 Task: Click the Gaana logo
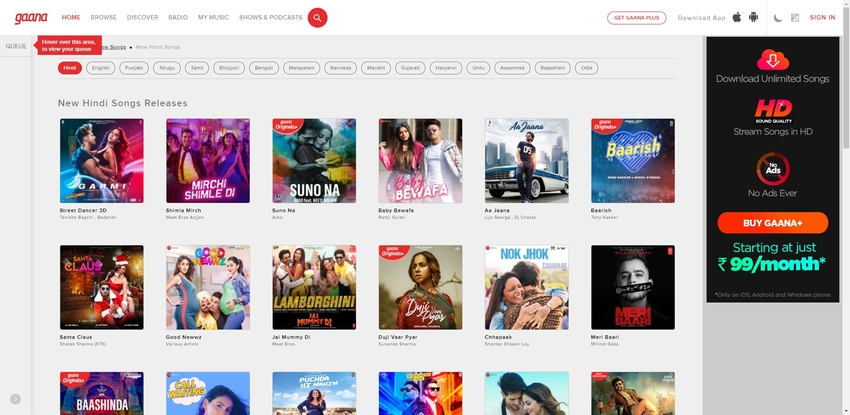[31, 18]
